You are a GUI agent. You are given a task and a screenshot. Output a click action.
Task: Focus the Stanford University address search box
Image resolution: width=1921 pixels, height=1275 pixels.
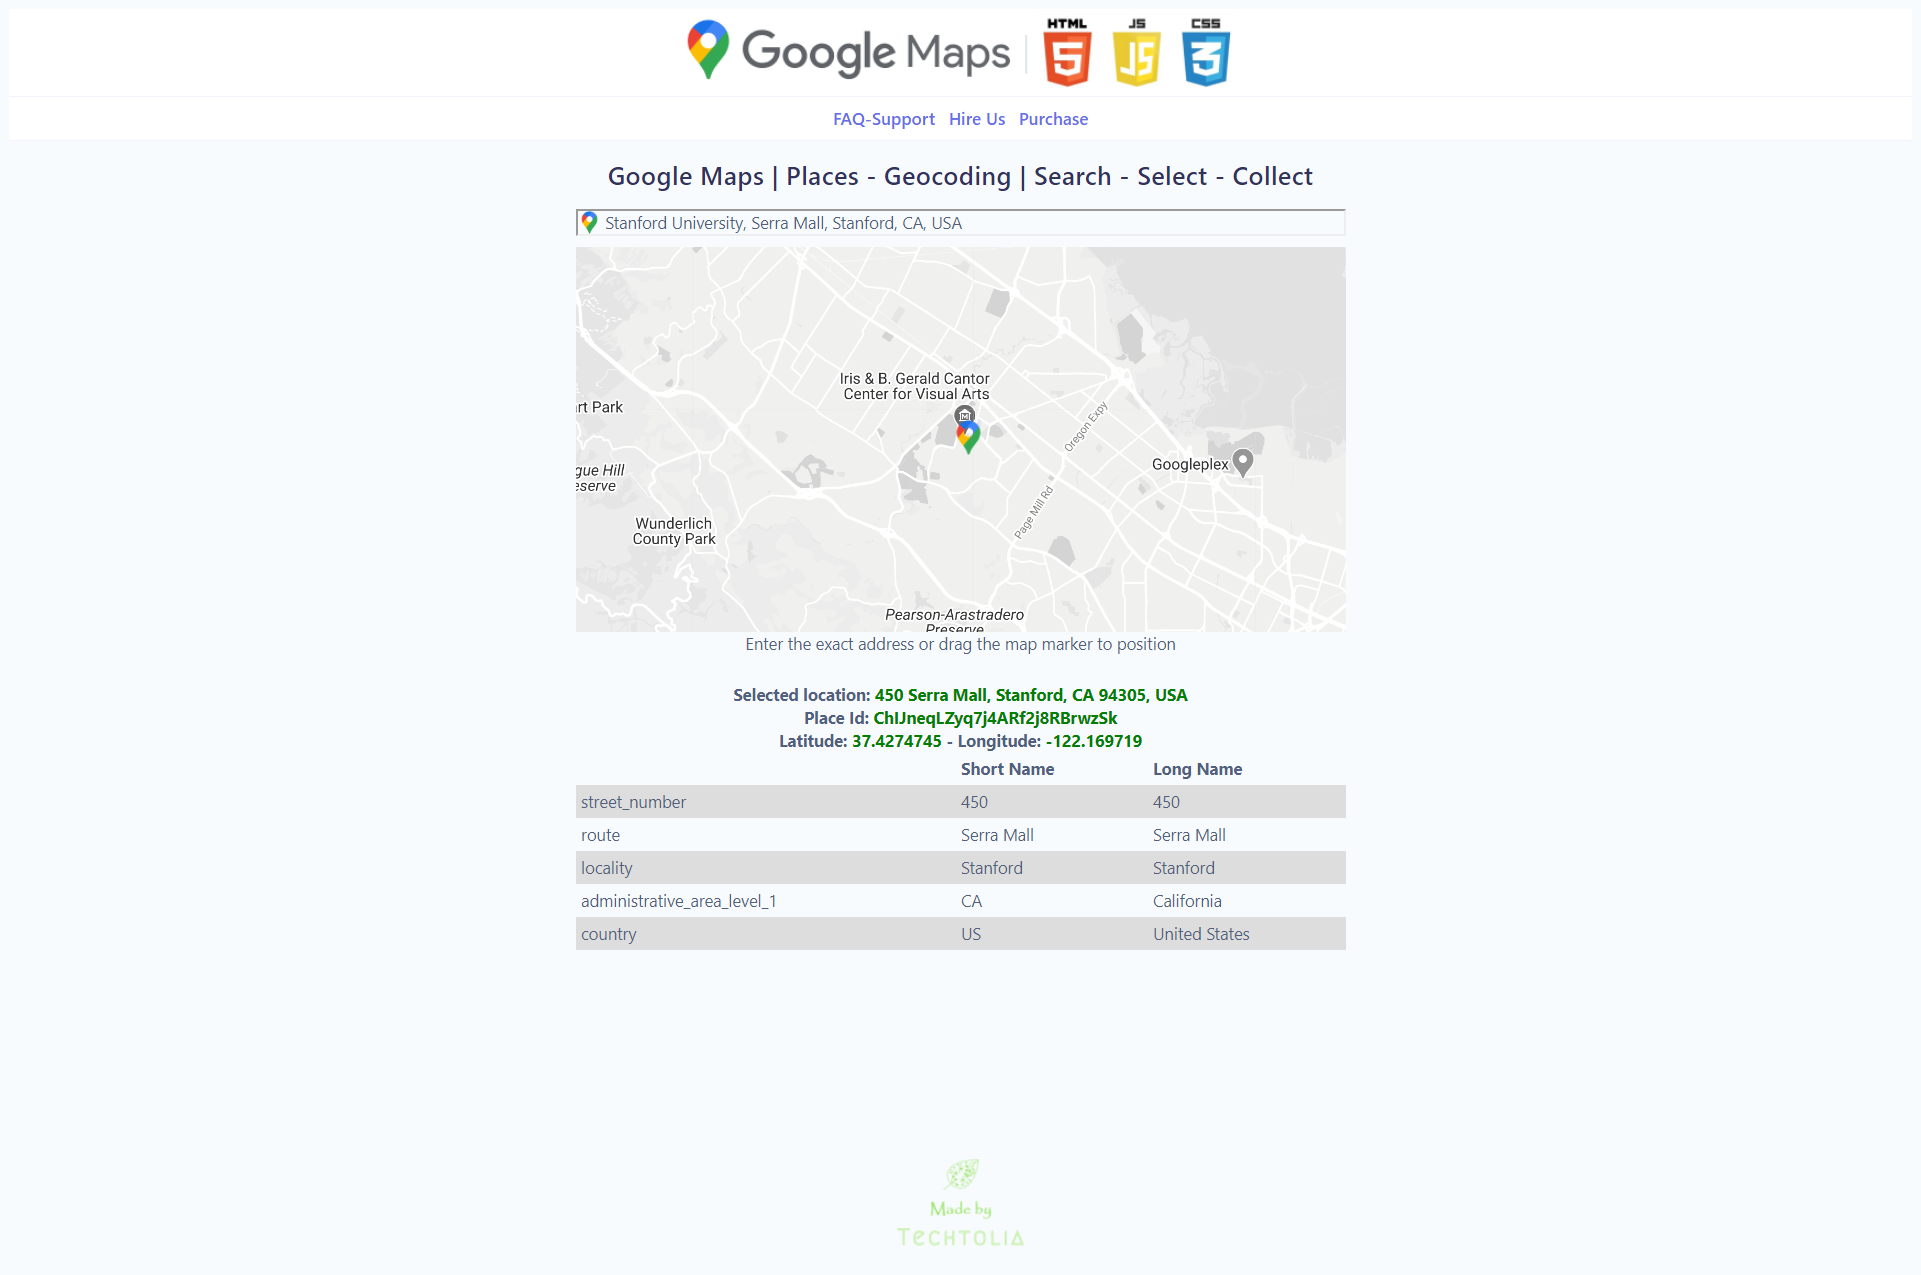(960, 223)
